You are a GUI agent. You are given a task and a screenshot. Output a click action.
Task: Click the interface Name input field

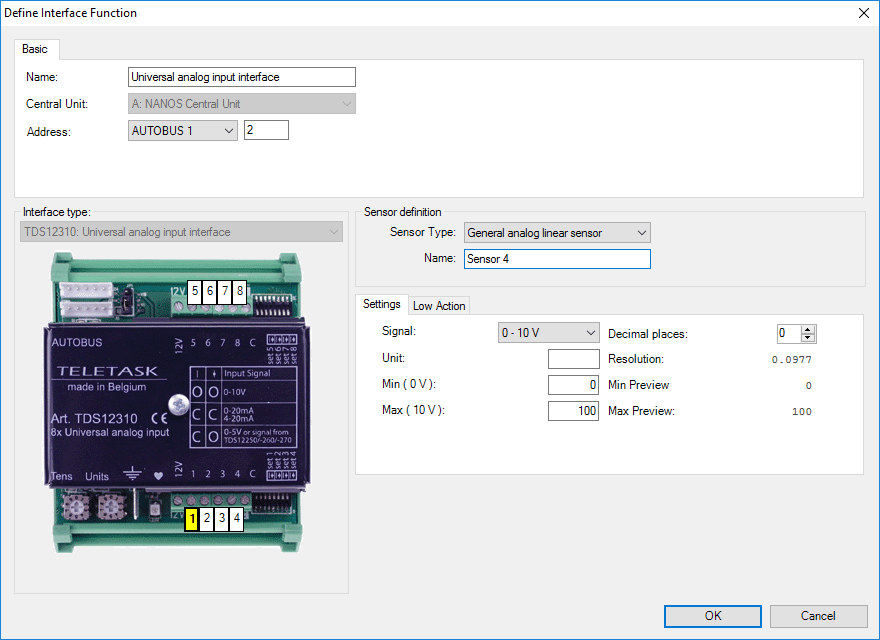coord(242,77)
